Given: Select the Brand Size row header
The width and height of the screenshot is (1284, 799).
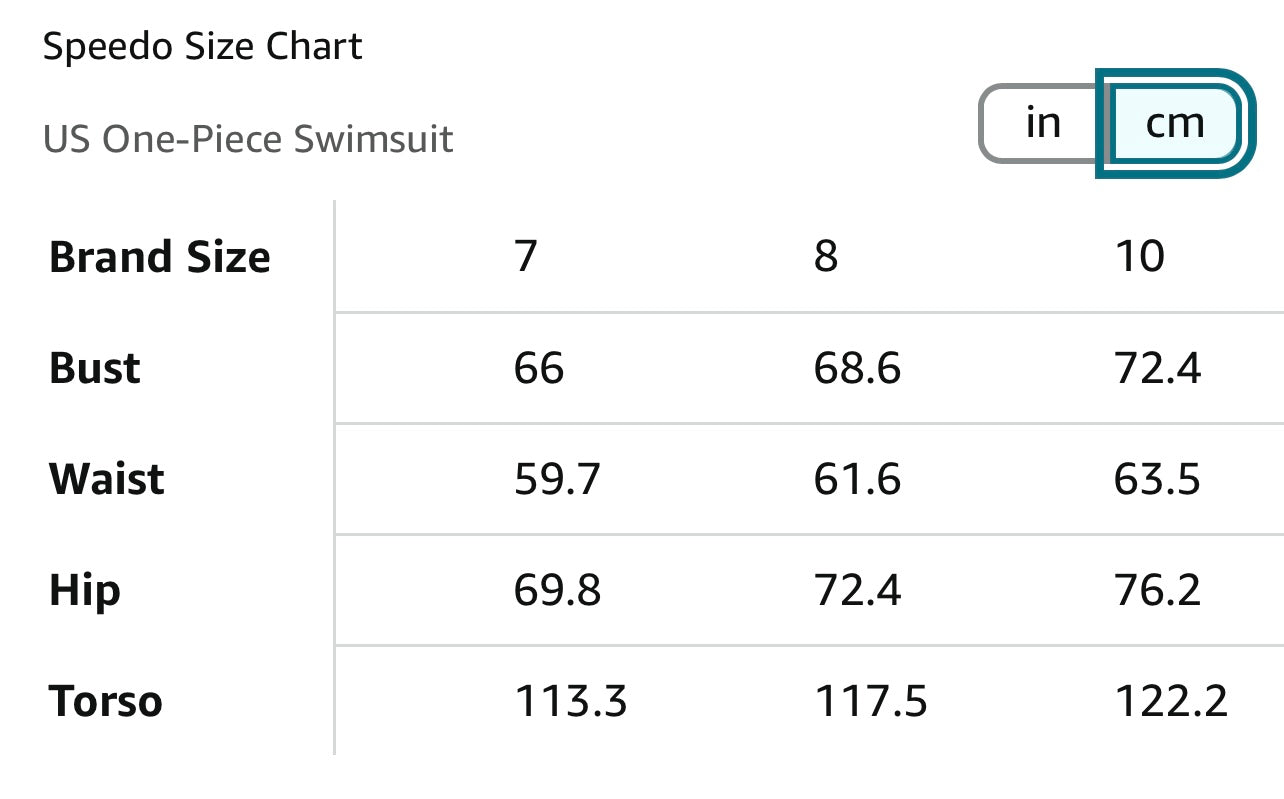Looking at the screenshot, I should click(x=160, y=258).
